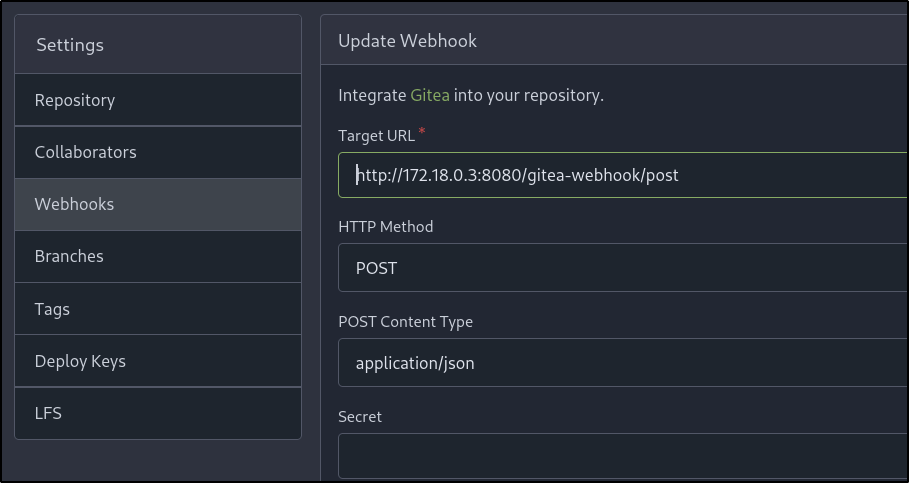Click the HTTP Method label
The width and height of the screenshot is (909, 483).
(385, 227)
